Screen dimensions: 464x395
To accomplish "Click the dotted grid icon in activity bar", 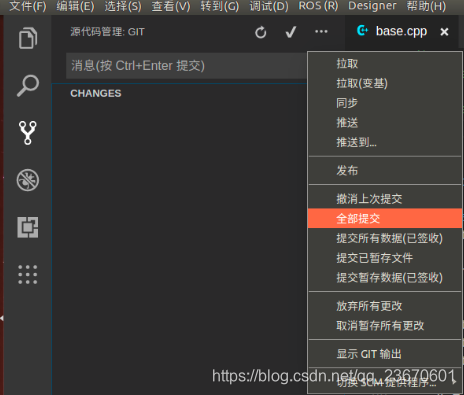I will [x=28, y=275].
